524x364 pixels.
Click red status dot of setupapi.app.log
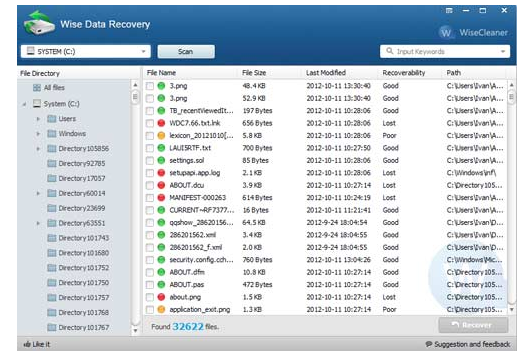pos(161,173)
